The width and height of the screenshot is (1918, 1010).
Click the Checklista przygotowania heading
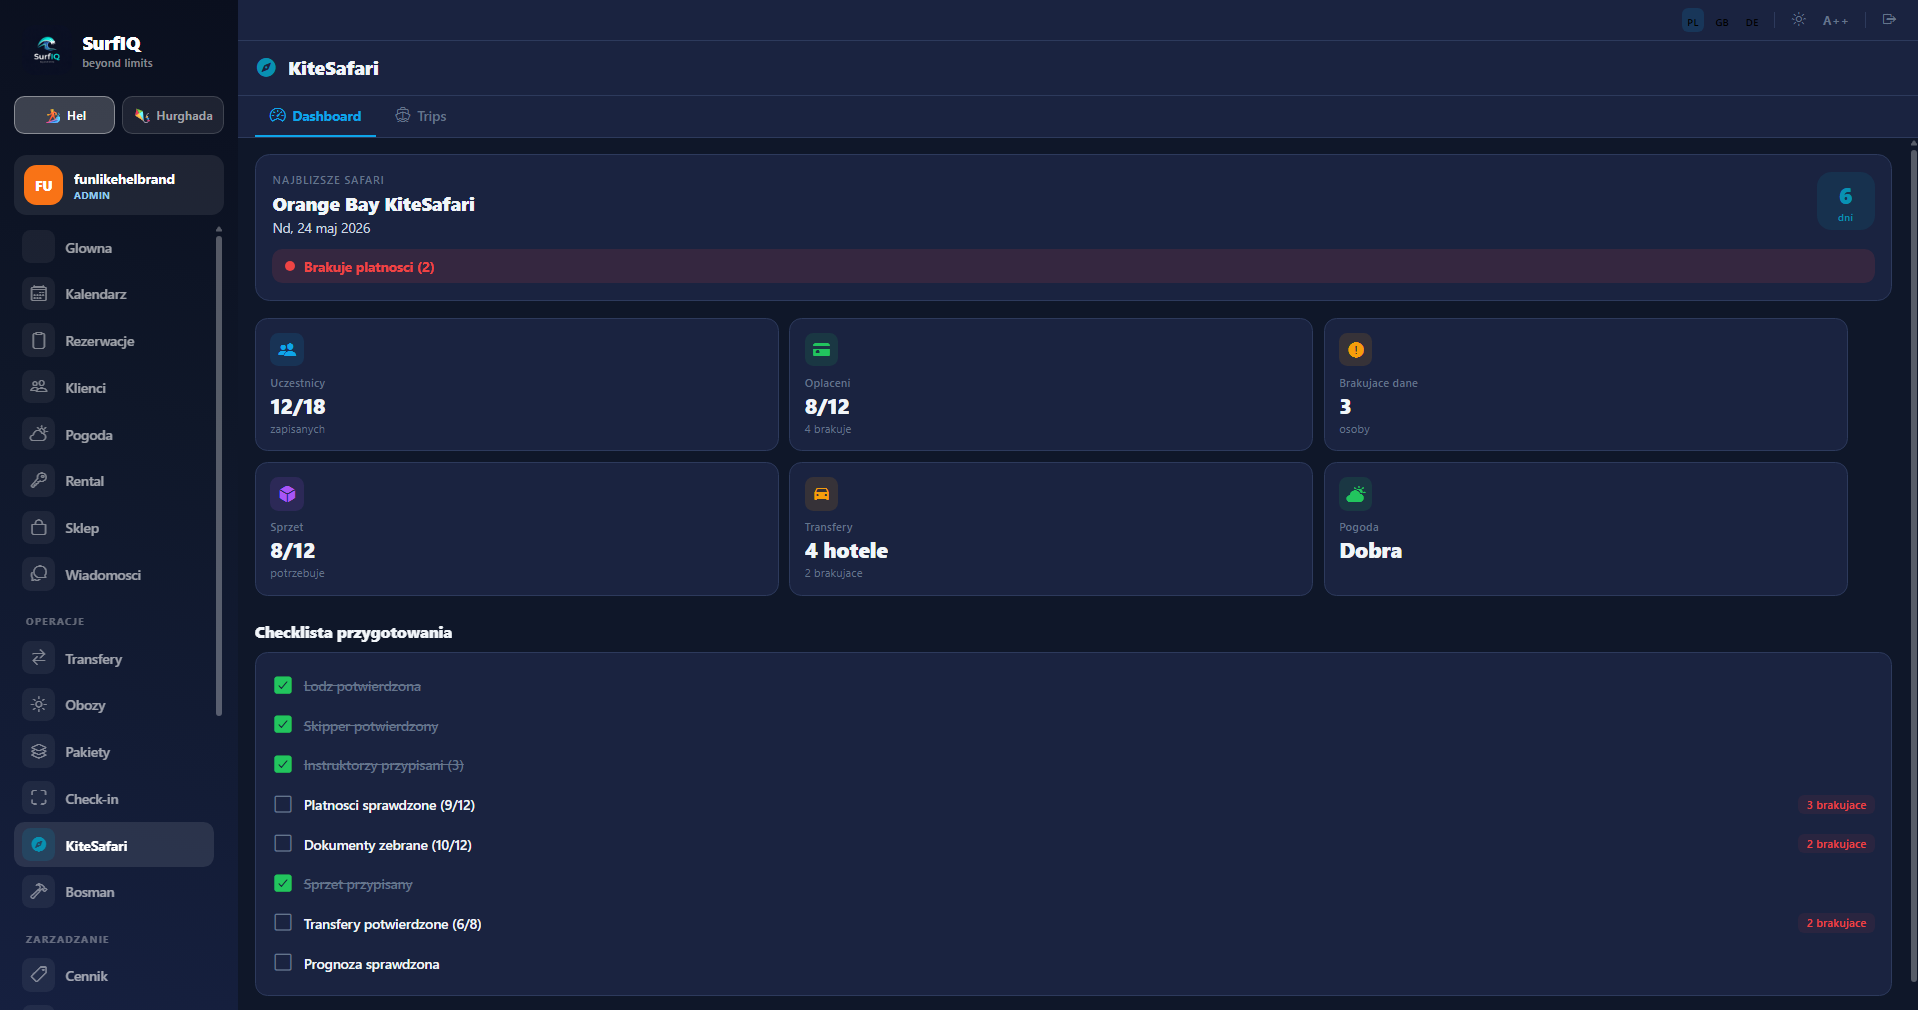(353, 632)
